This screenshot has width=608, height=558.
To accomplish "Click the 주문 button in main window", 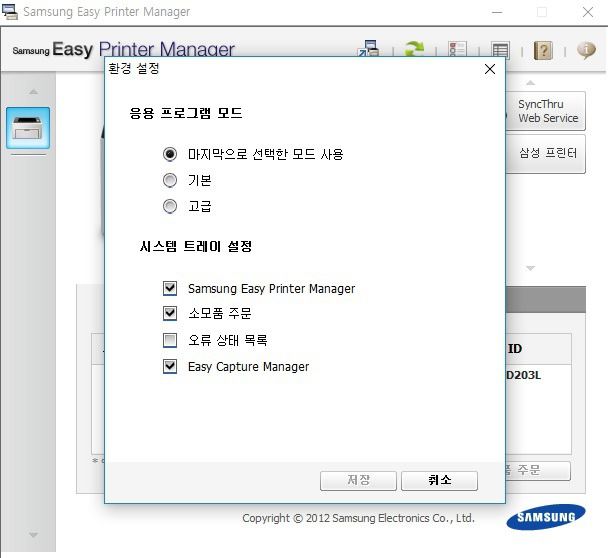I will click(538, 470).
